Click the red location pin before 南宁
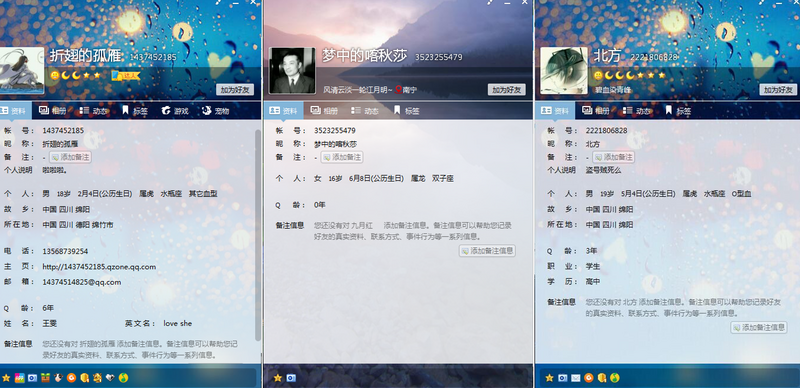Image resolution: width=800 pixels, height=388 pixels. (398, 89)
